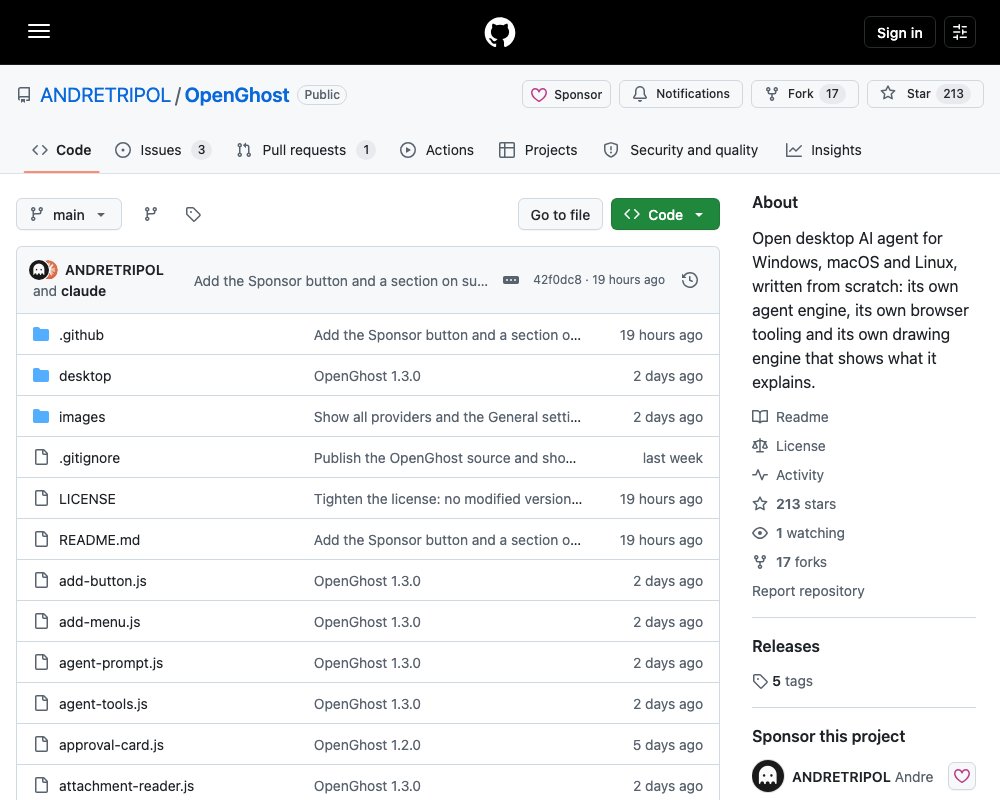Click Report repository link
Screen dimensions: 1000x800
click(808, 591)
